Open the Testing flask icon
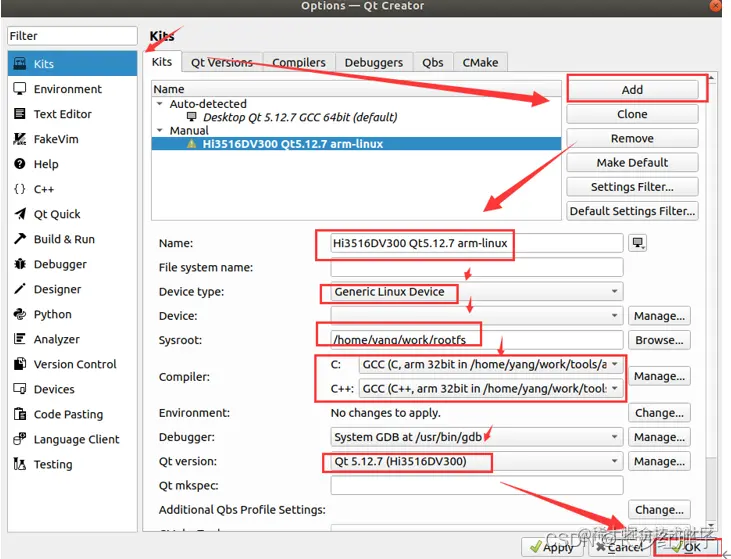This screenshot has width=731, height=559. 20,464
